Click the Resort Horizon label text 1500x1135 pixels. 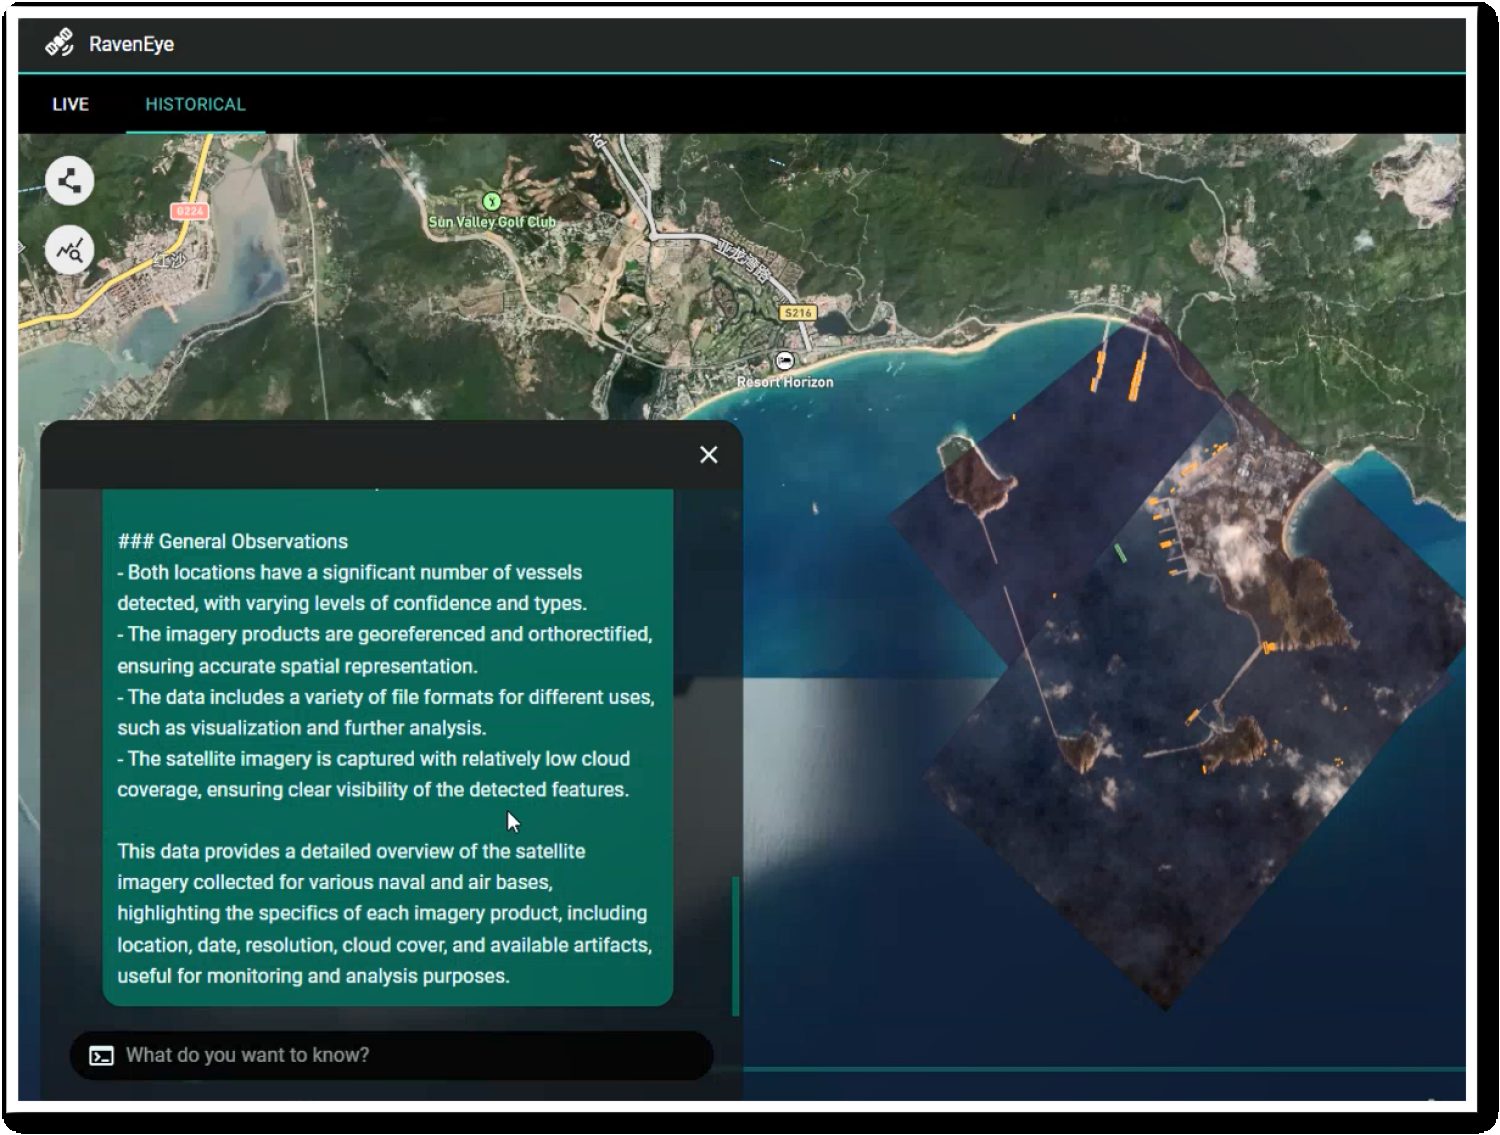click(785, 382)
